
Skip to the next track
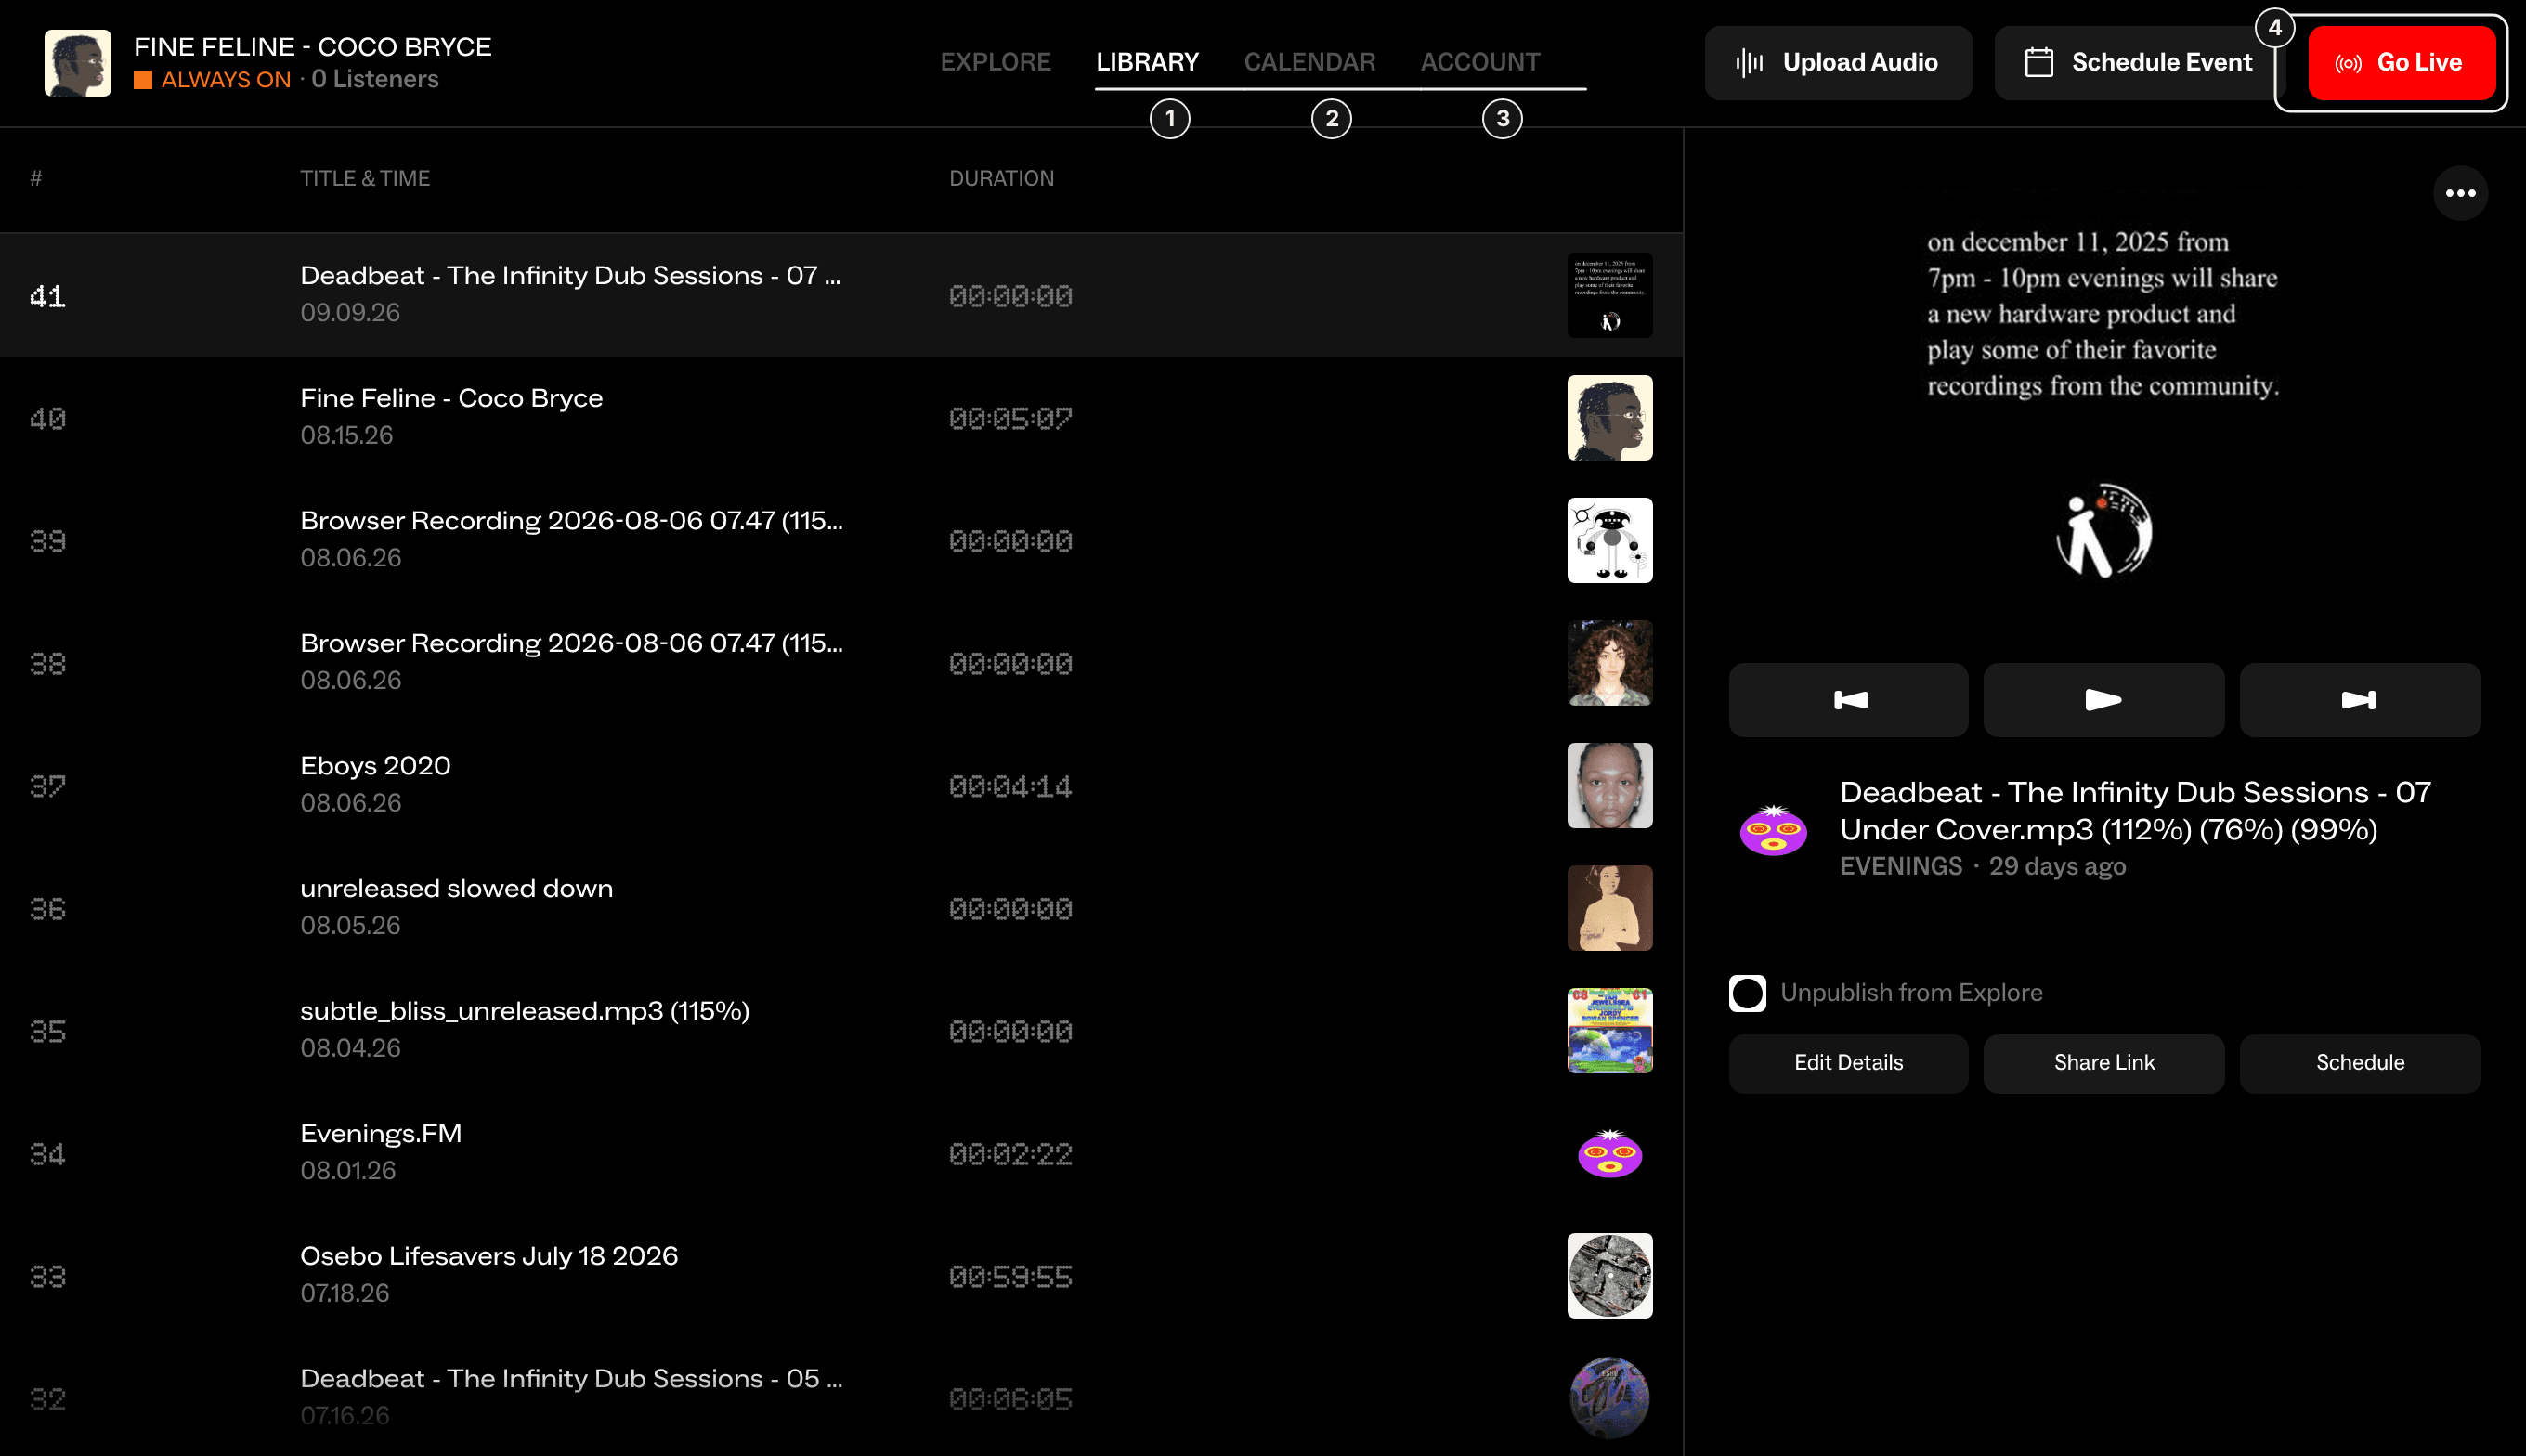(2359, 700)
